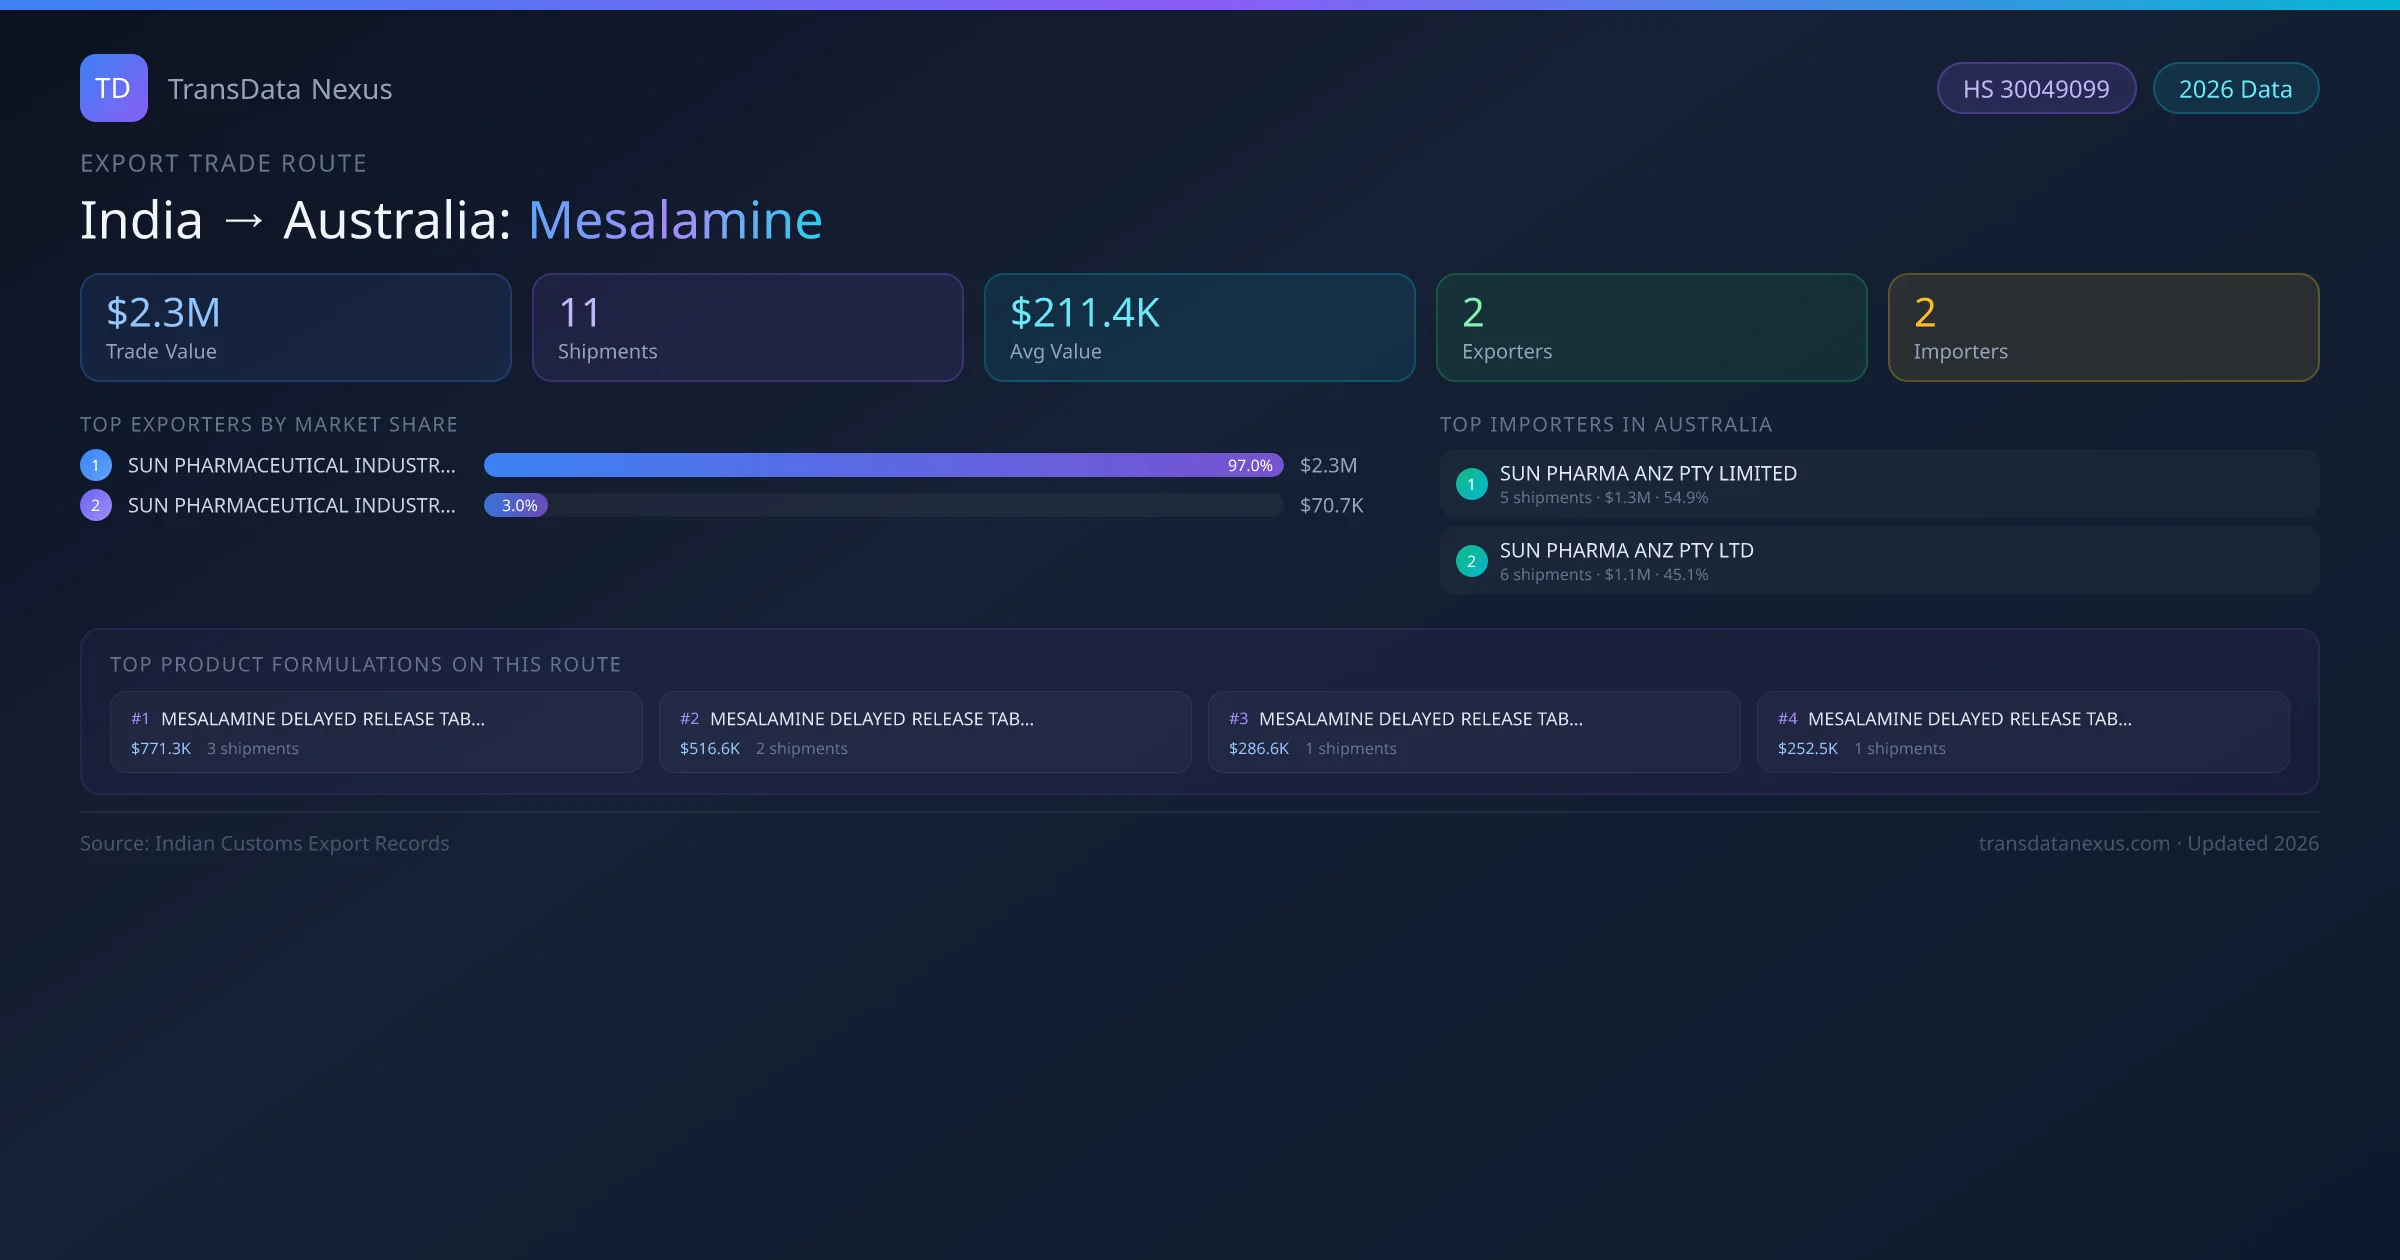Select the 2026 Data badge
The width and height of the screenshot is (2400, 1260).
2235,89
